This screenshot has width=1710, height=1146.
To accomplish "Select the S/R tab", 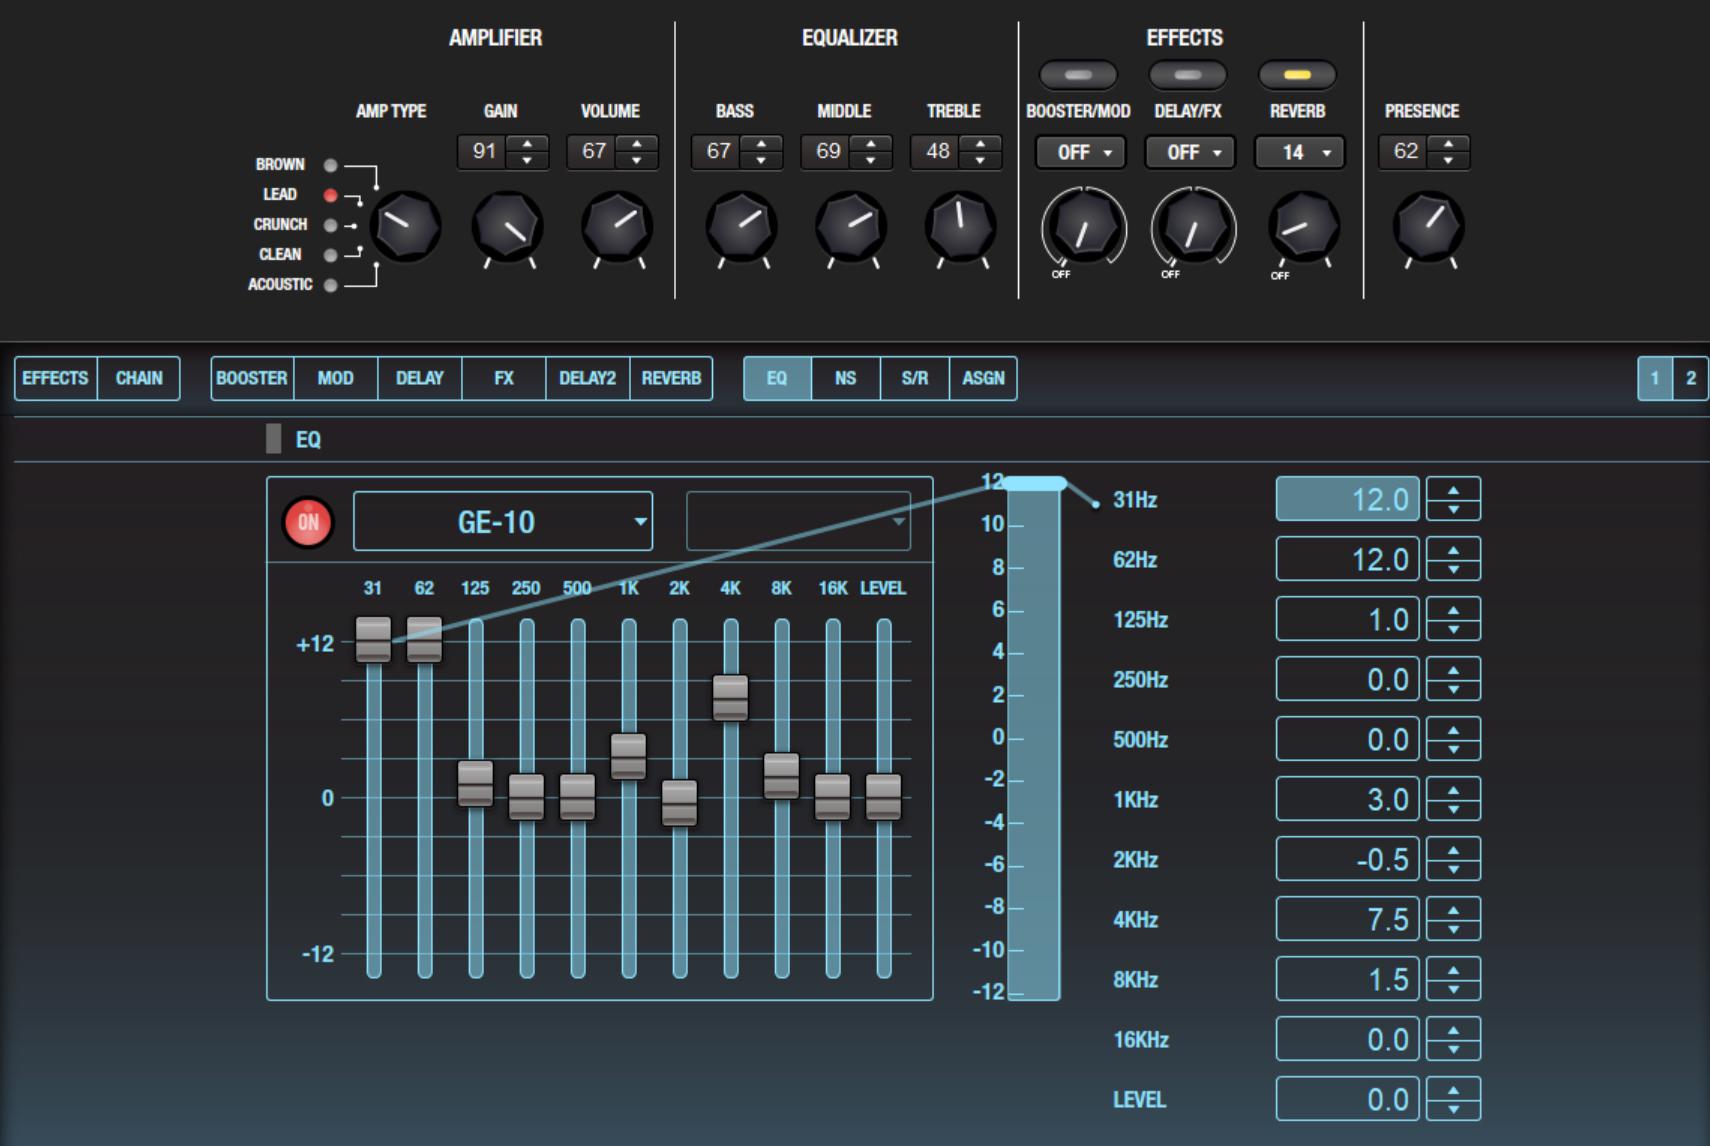I will (915, 378).
